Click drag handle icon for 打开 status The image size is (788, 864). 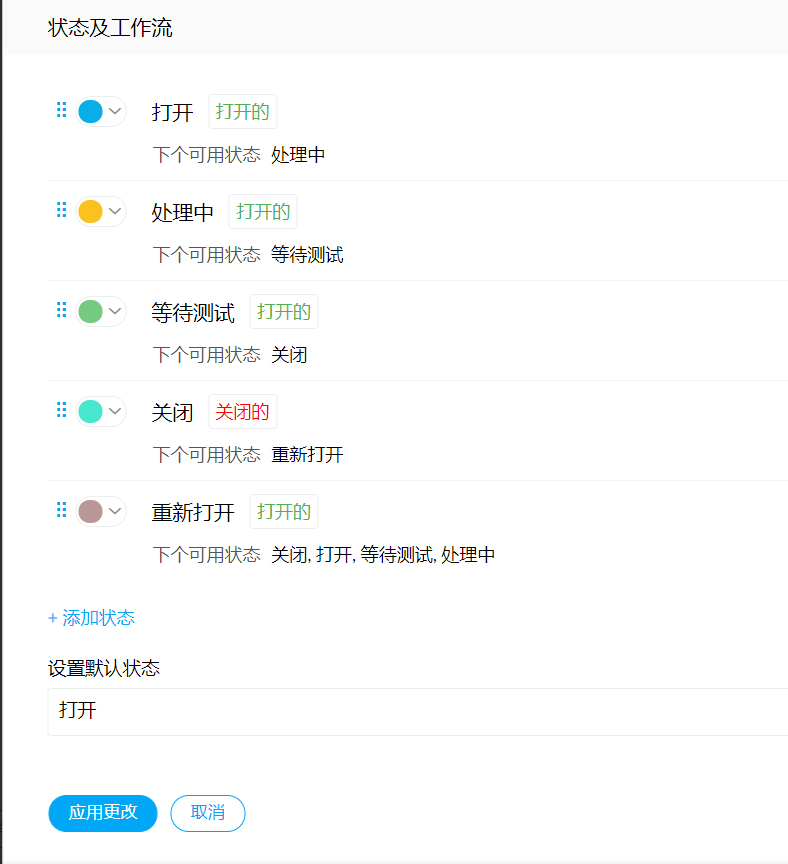pos(61,110)
